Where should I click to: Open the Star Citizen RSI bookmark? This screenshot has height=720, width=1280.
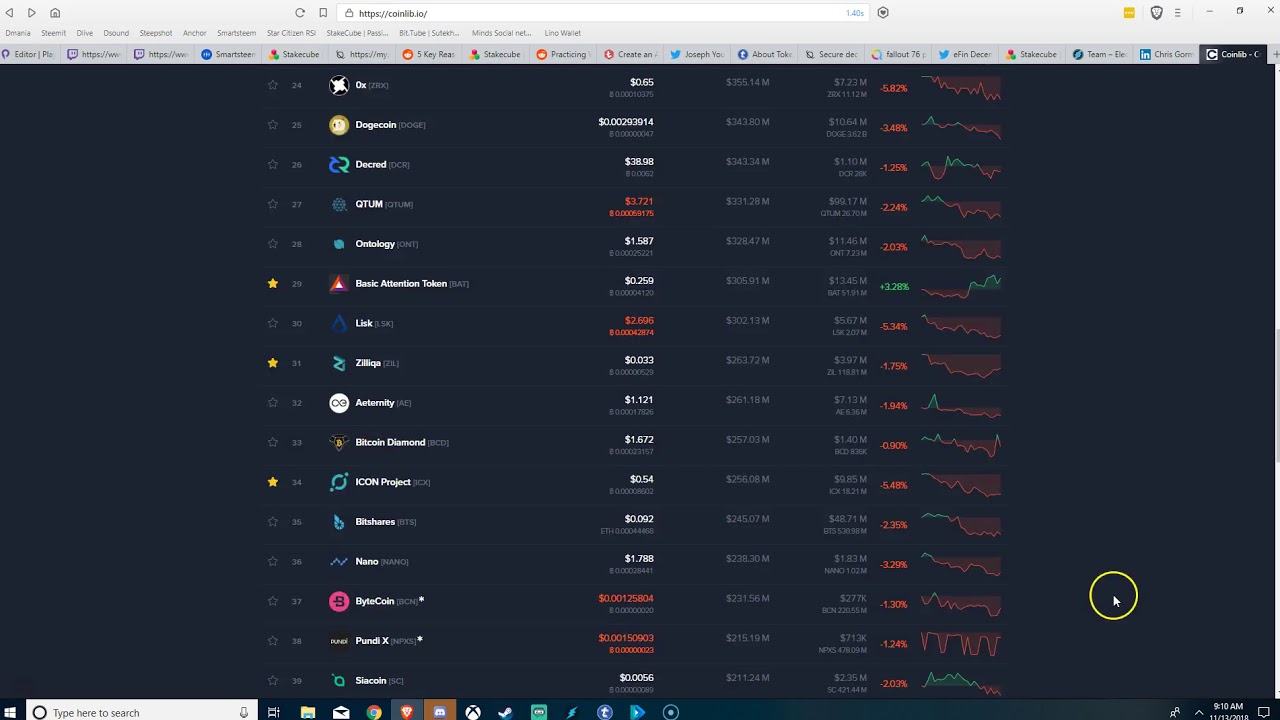[291, 33]
